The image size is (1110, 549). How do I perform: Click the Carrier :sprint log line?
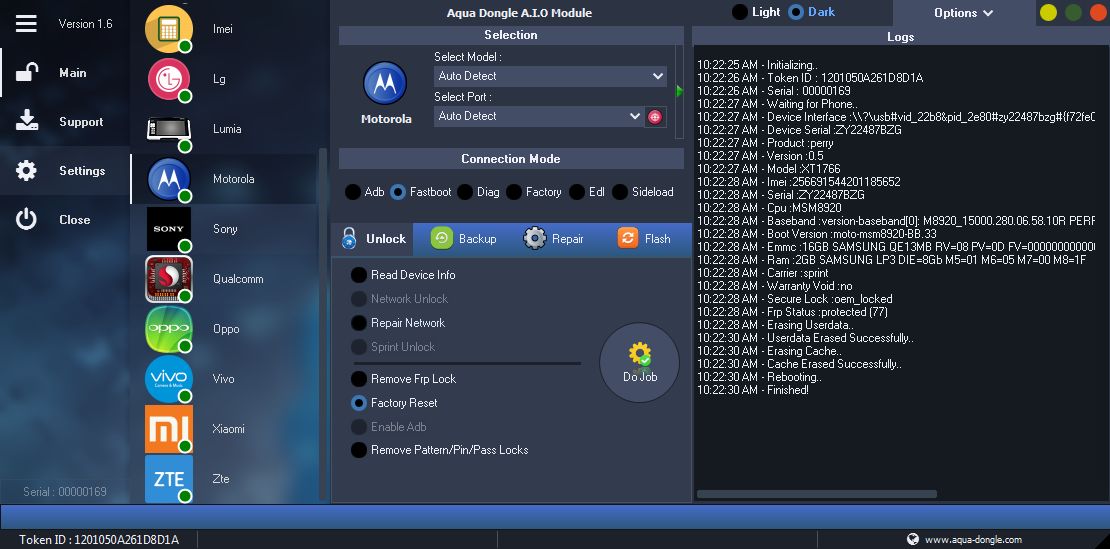762,273
